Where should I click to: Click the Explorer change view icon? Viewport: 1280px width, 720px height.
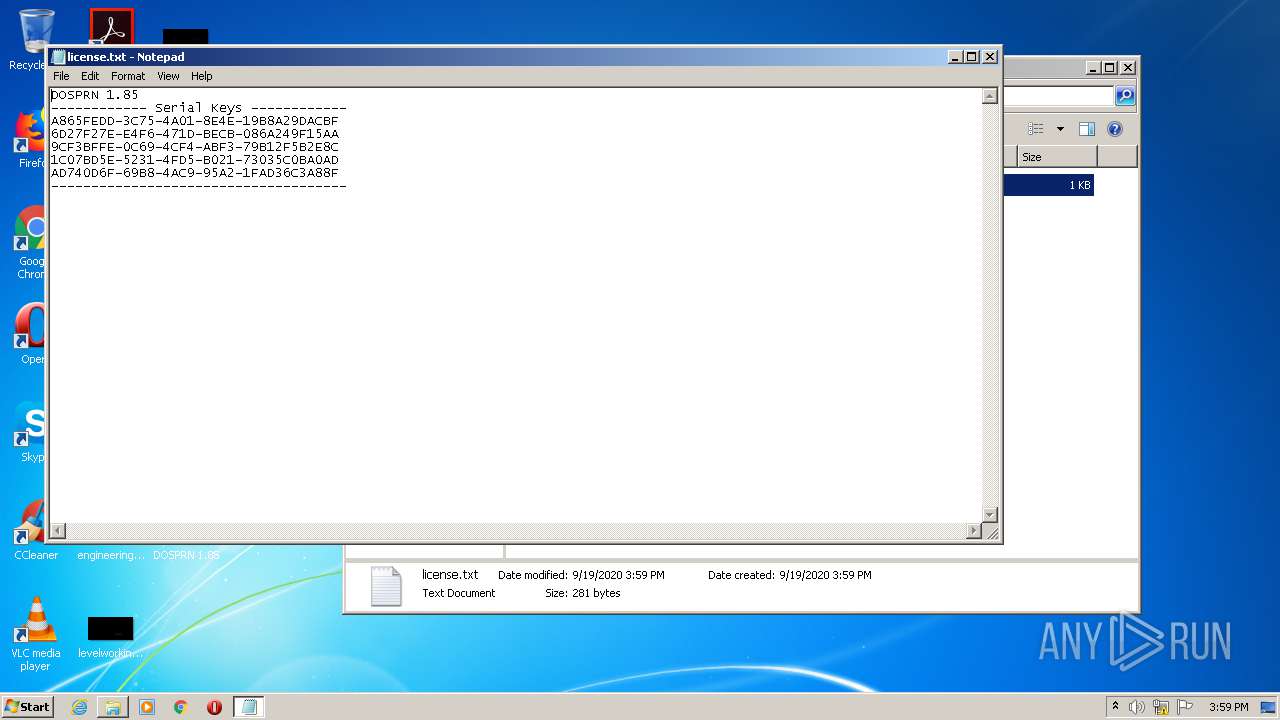[1036, 129]
